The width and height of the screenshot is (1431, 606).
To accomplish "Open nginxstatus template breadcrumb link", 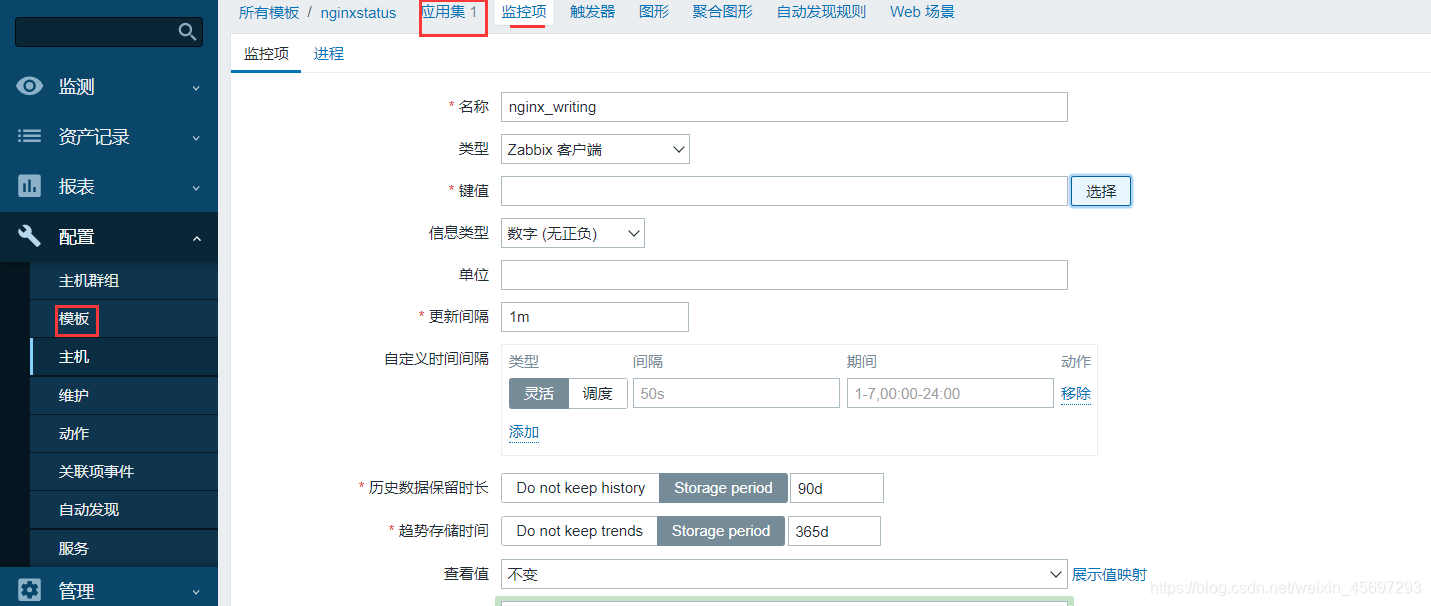I will [358, 12].
